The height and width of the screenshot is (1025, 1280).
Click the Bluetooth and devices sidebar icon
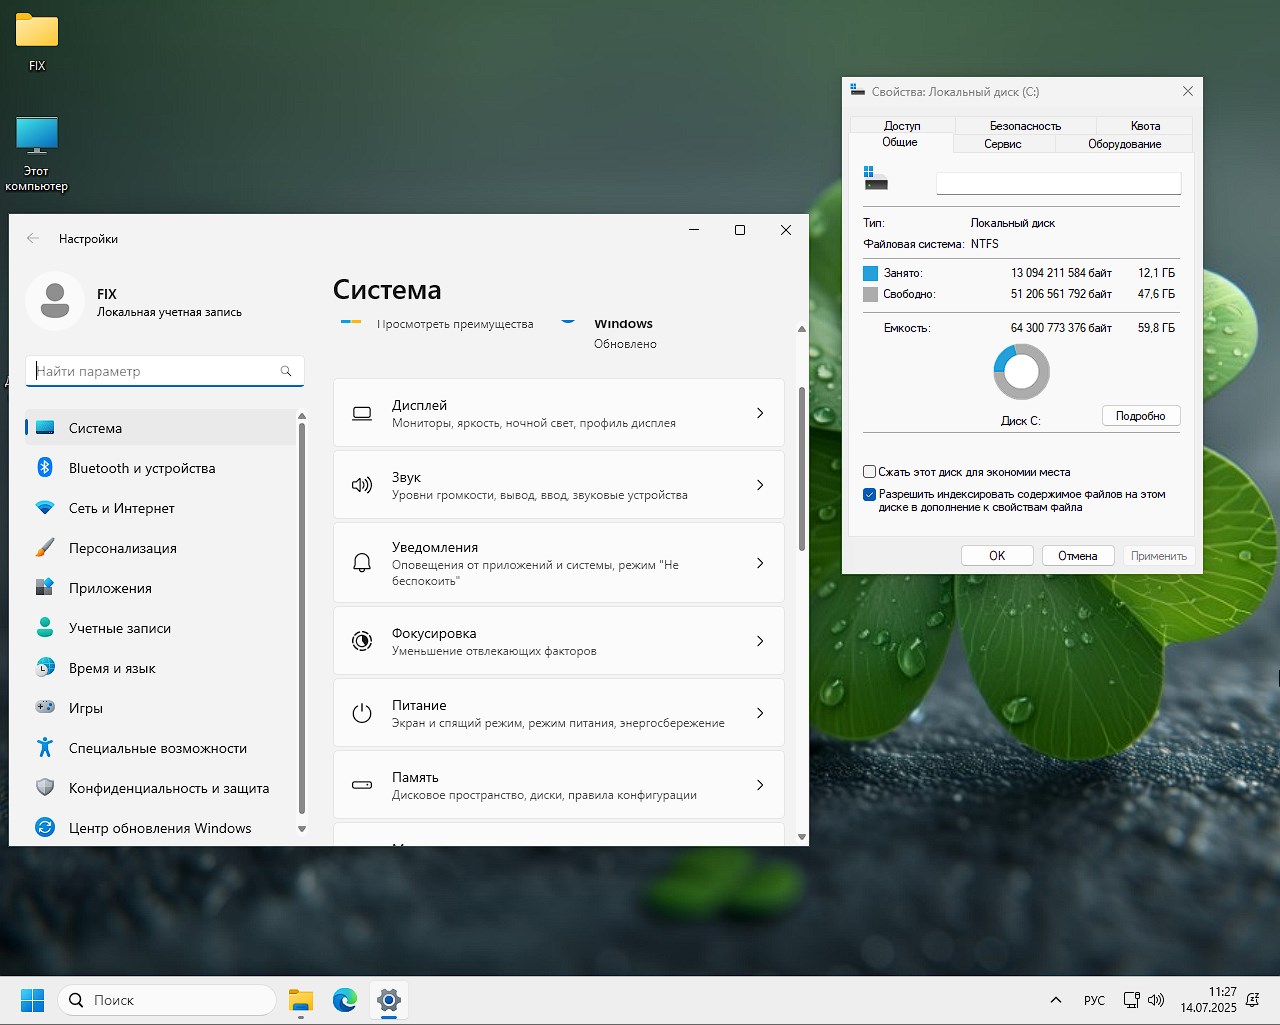point(45,468)
